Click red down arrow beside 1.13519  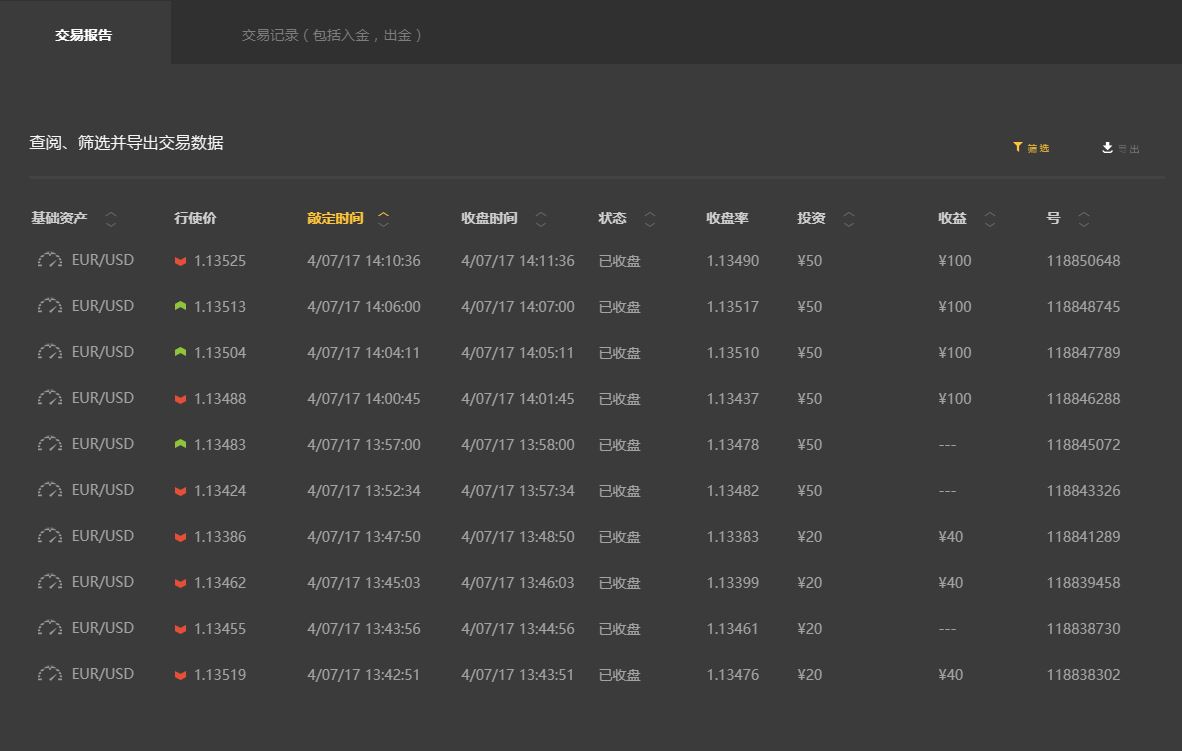180,675
